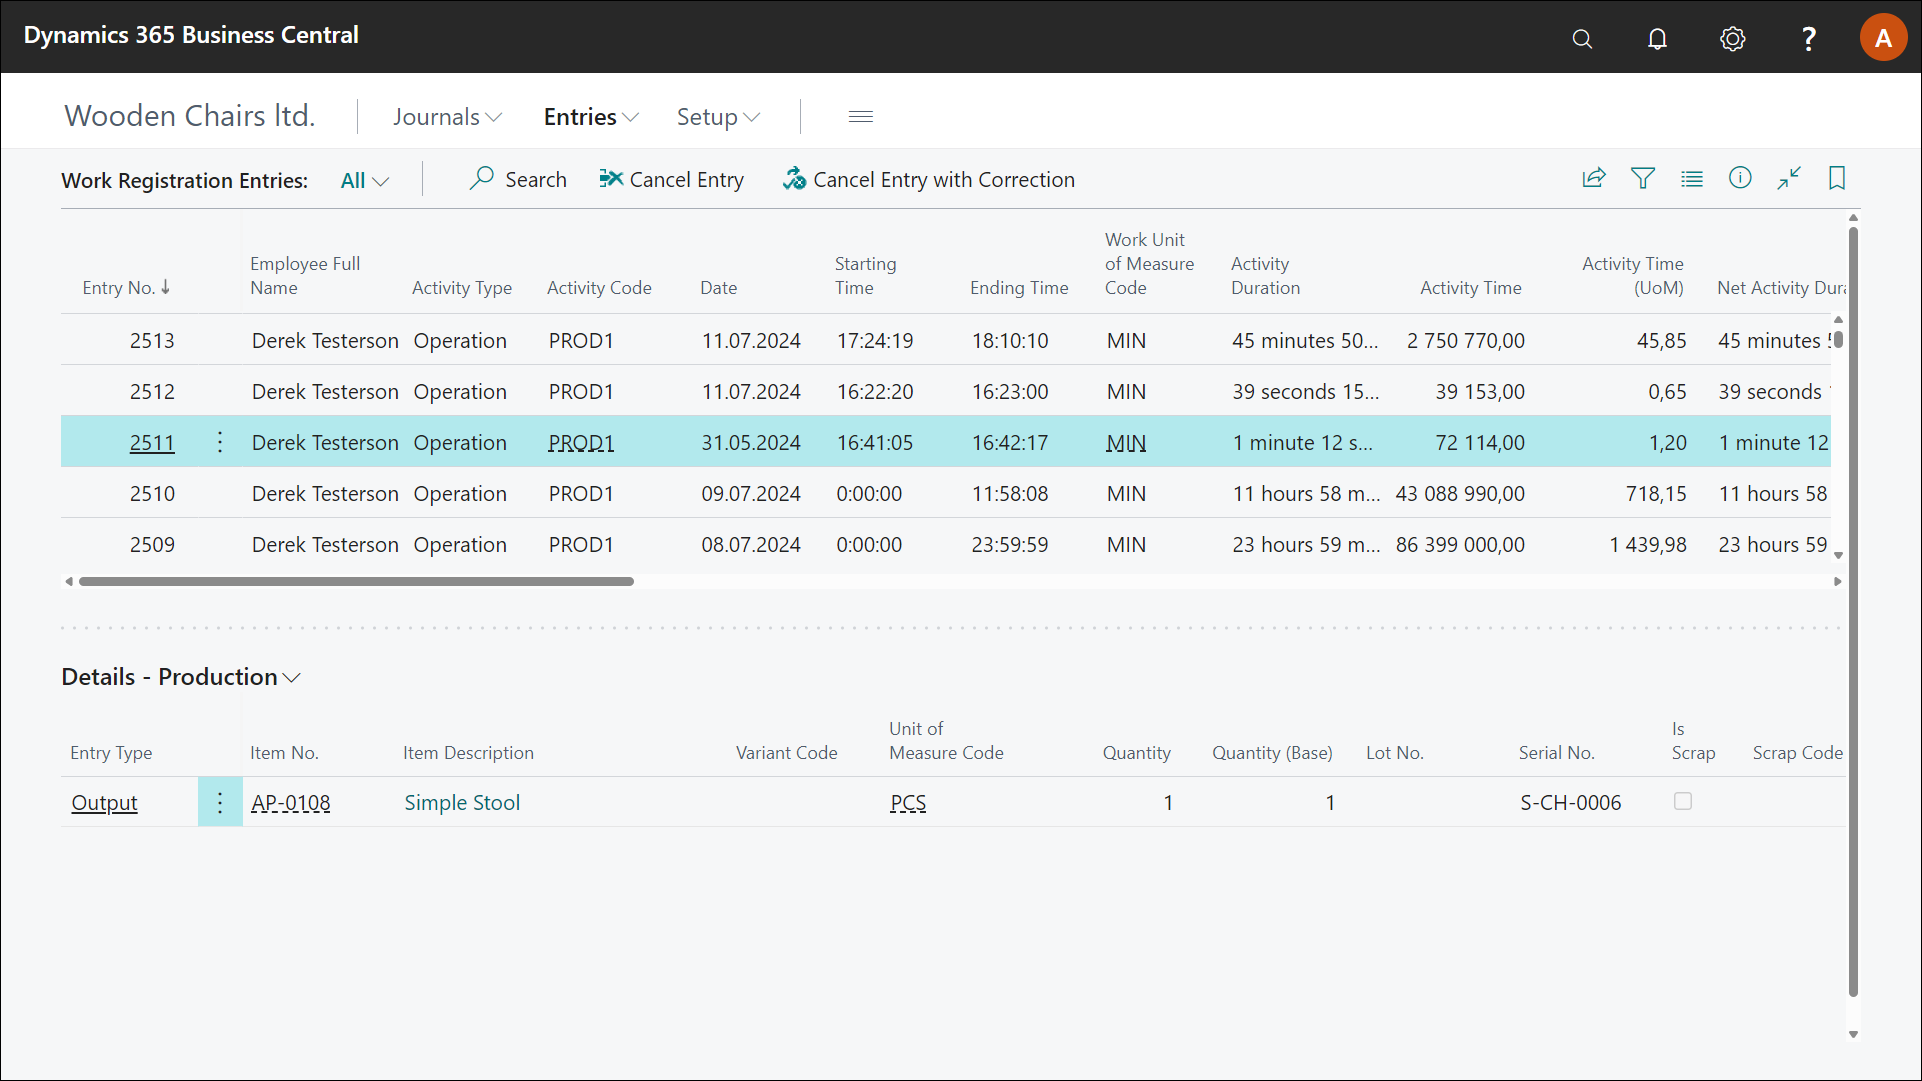The width and height of the screenshot is (1922, 1081).
Task: Click the Activity Duration column header
Action: pyautogui.click(x=1265, y=276)
